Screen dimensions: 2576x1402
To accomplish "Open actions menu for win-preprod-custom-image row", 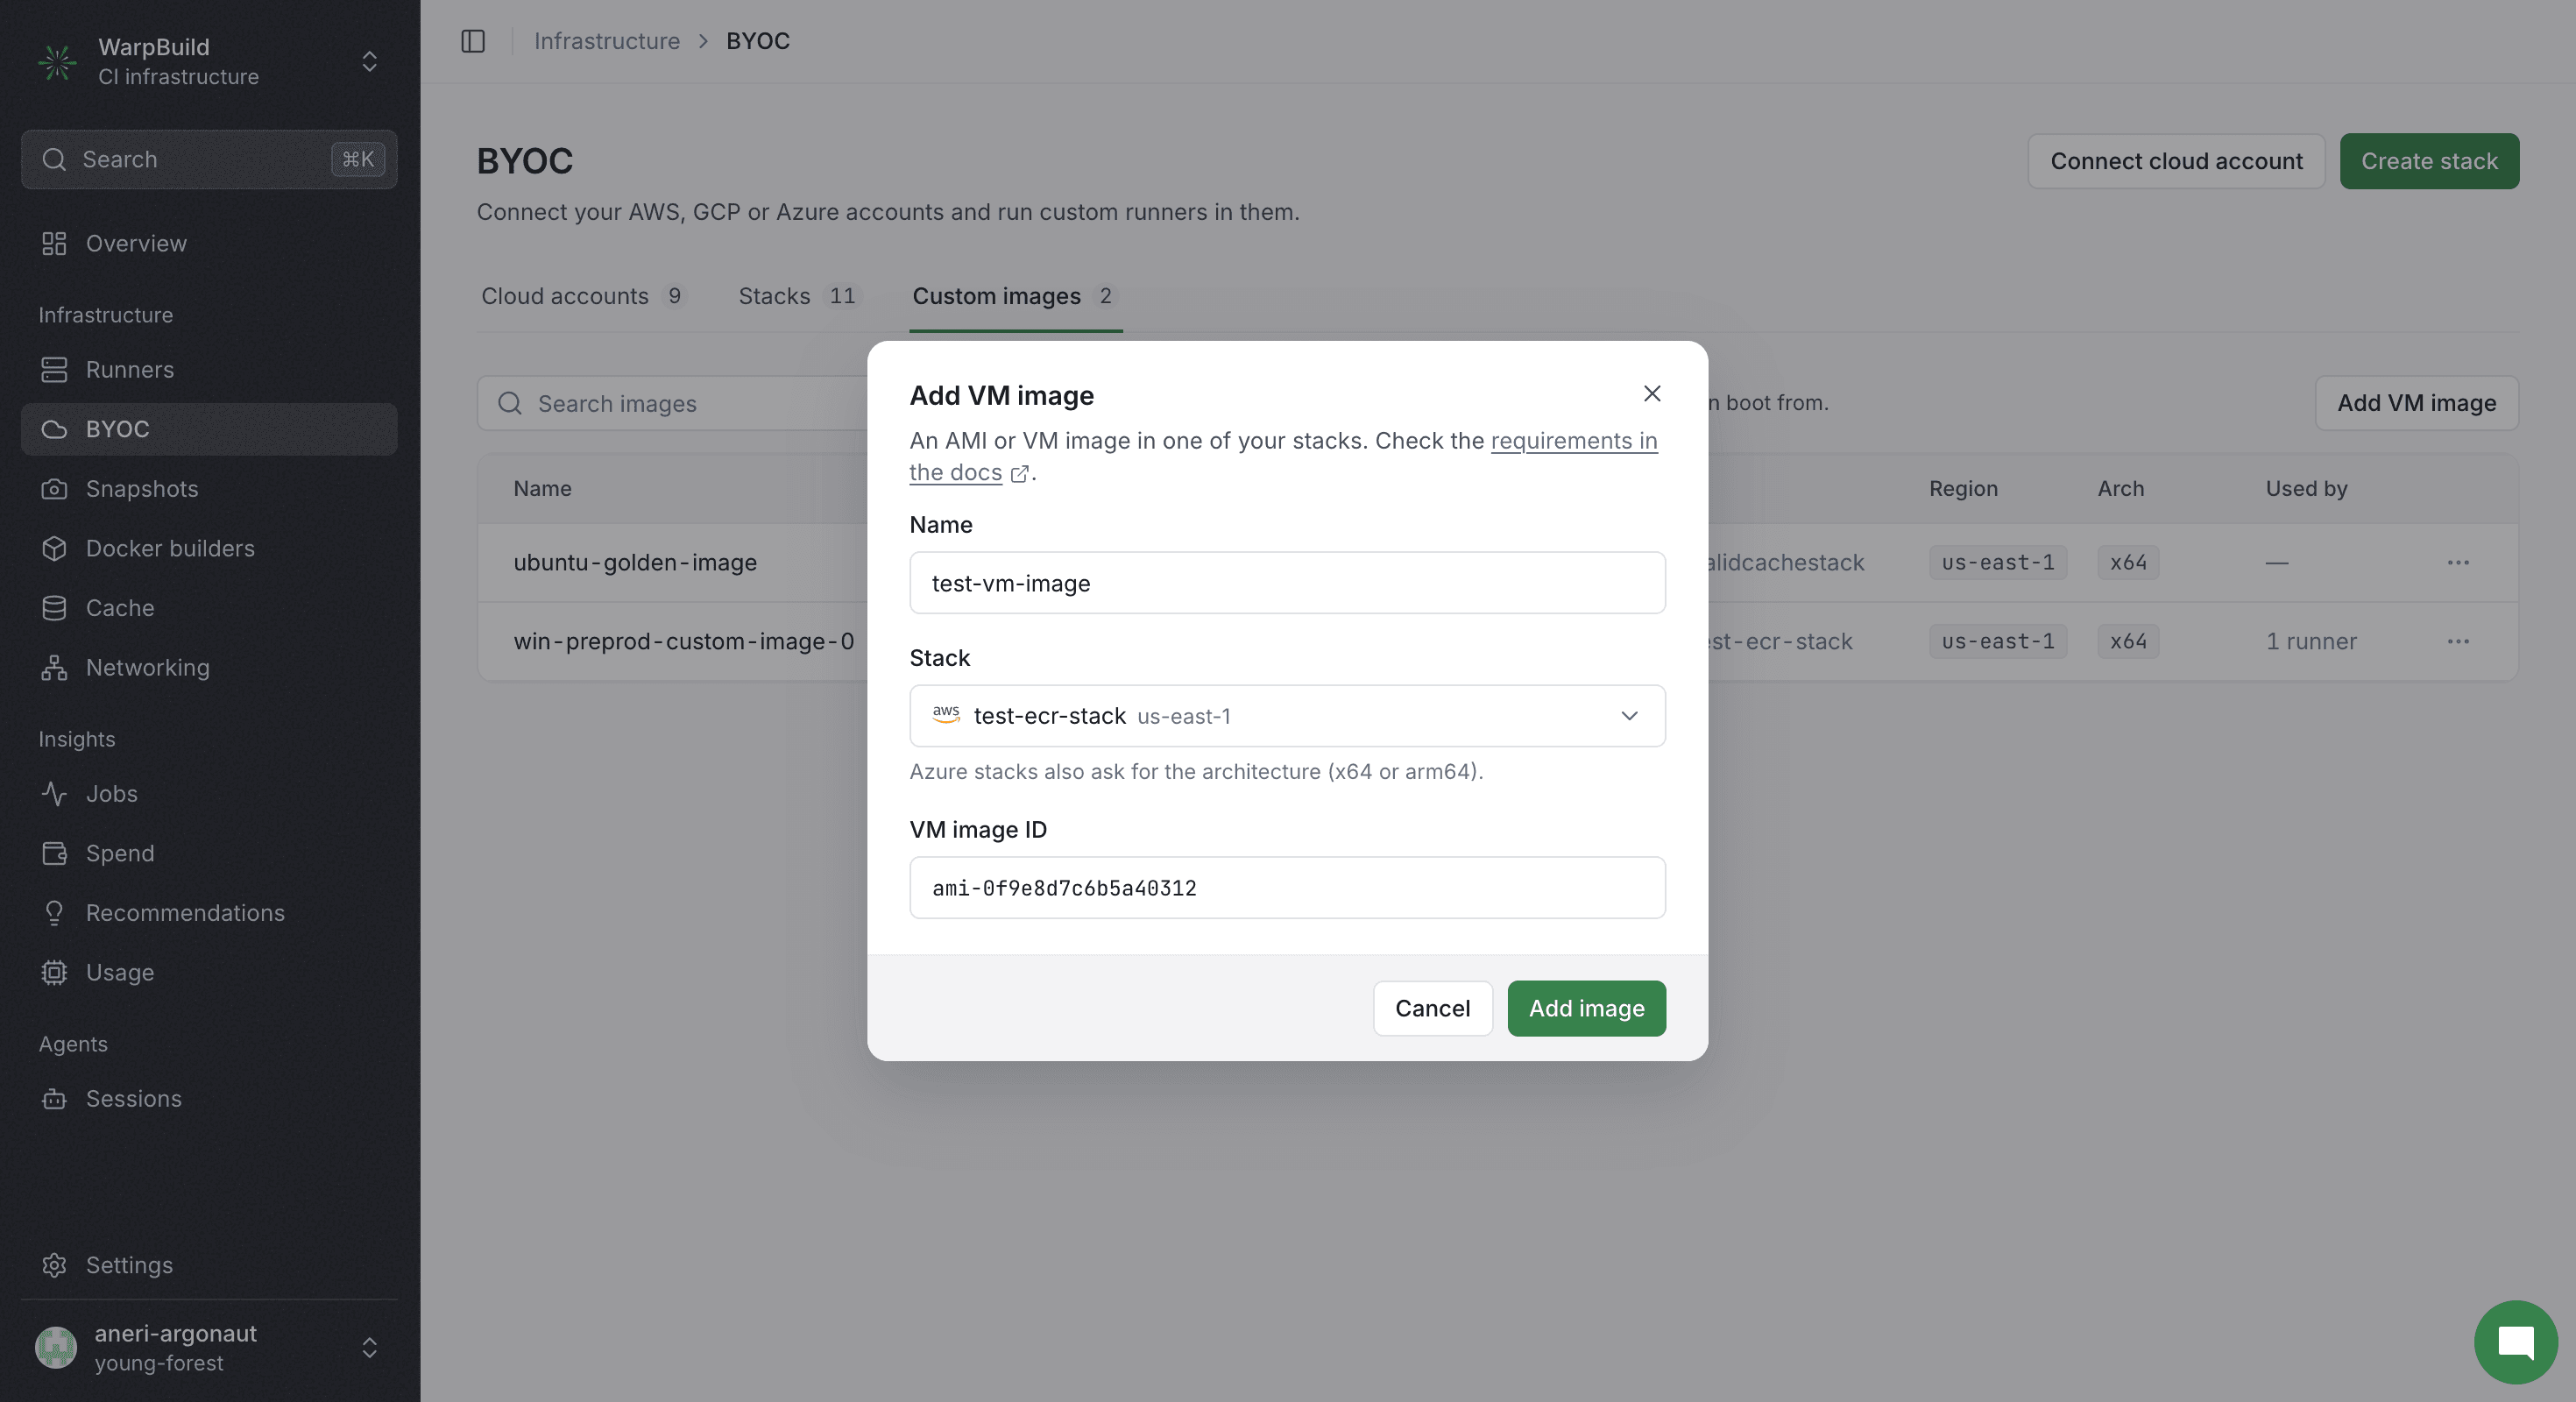I will pos(2458,641).
